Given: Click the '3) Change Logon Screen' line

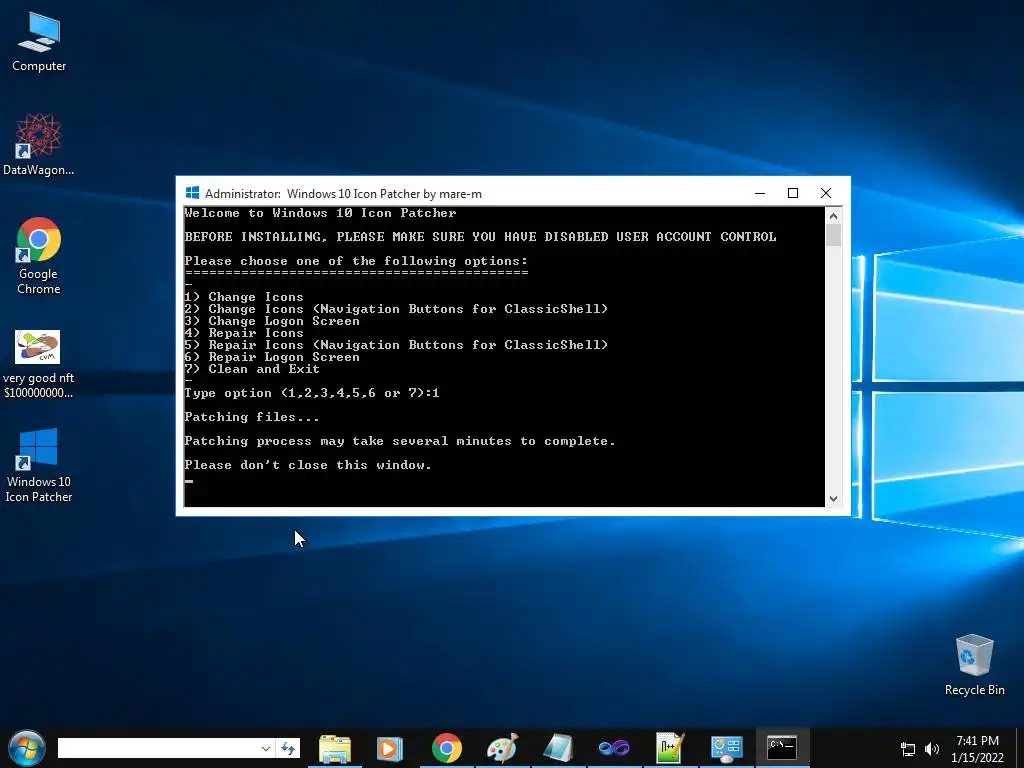Looking at the screenshot, I should pos(272,321).
